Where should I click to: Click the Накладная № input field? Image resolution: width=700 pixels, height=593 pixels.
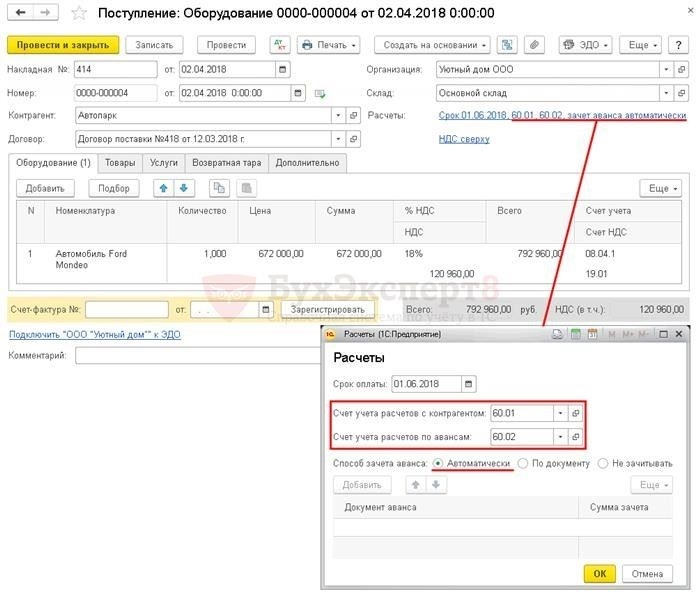116,70
